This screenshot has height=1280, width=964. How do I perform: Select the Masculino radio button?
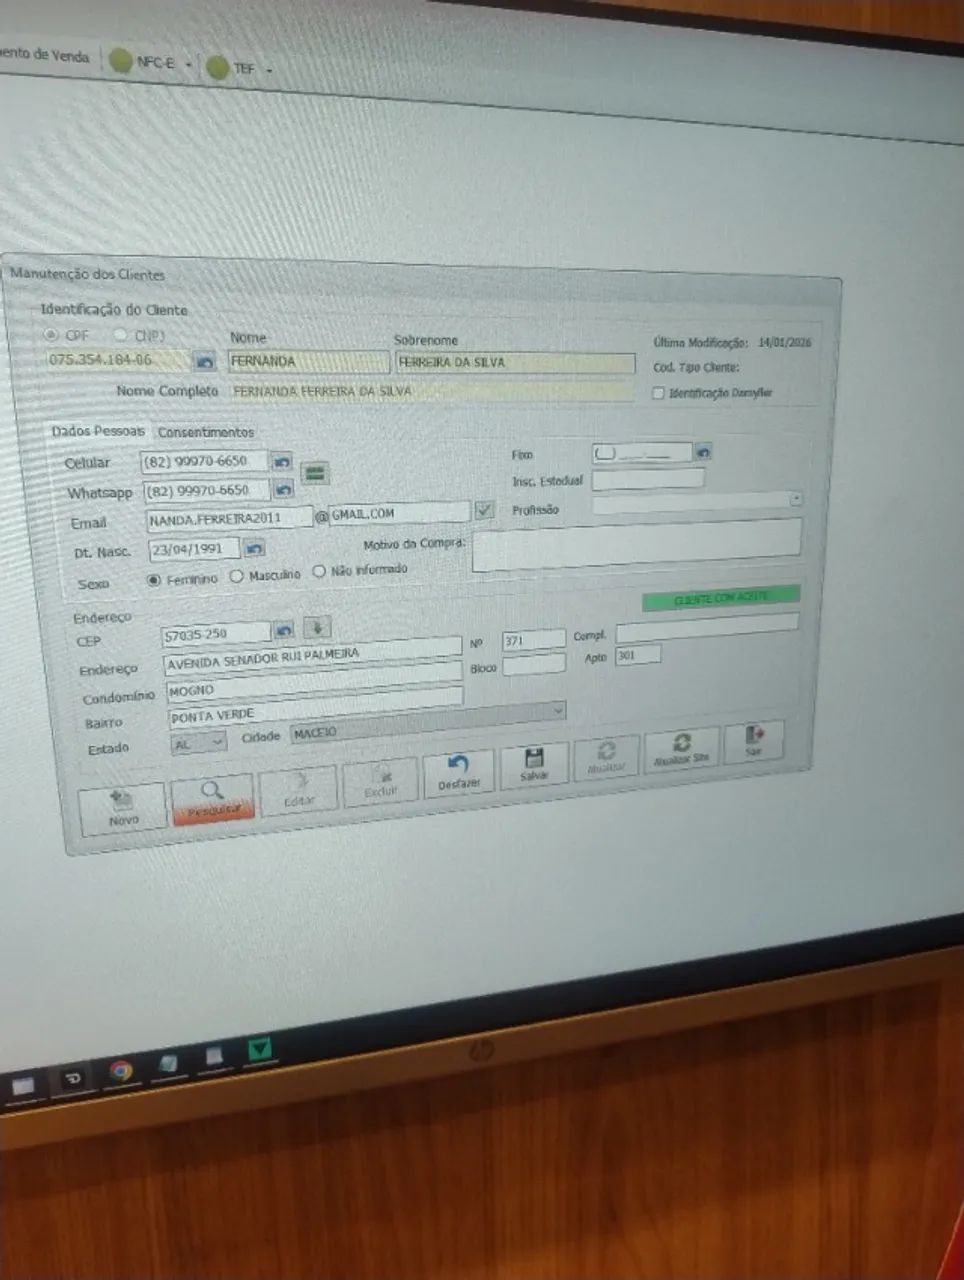click(x=237, y=576)
